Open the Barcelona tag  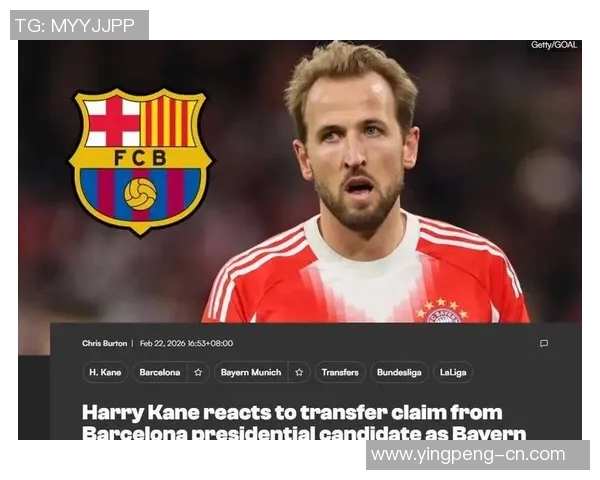click(160, 372)
